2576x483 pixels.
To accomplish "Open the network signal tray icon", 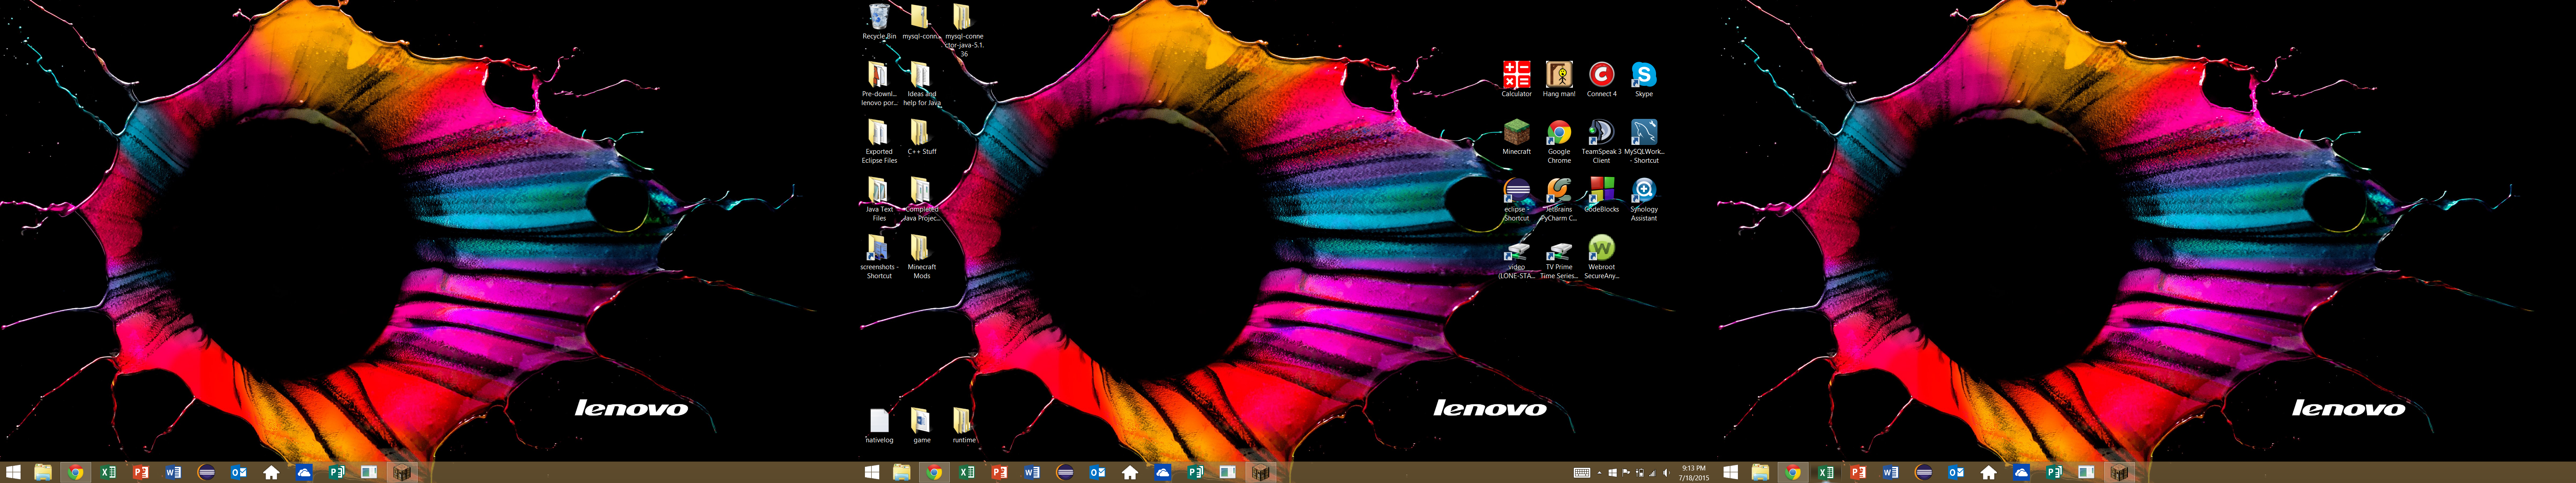I will coord(1652,473).
